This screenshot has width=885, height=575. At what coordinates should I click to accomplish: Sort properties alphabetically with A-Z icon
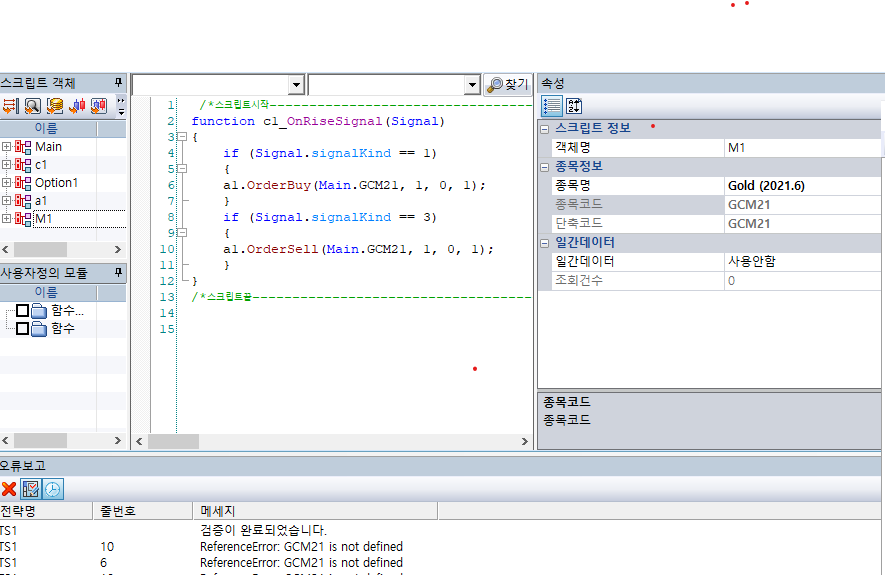(574, 106)
